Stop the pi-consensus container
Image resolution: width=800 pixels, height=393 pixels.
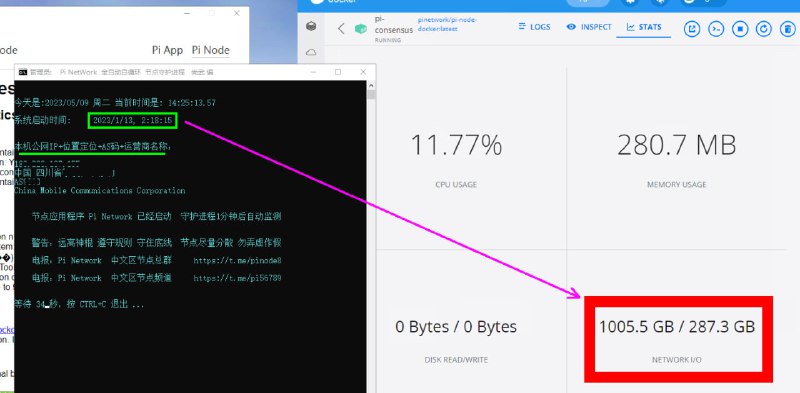[740, 29]
